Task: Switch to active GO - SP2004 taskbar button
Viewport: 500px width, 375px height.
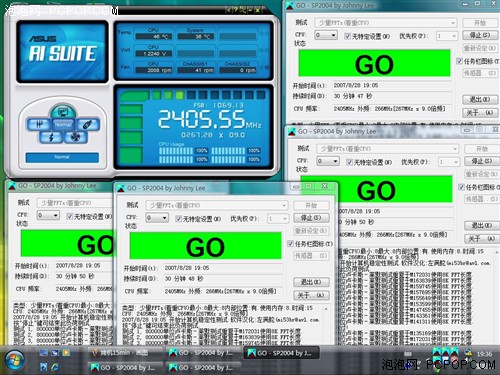Action: click(281, 353)
